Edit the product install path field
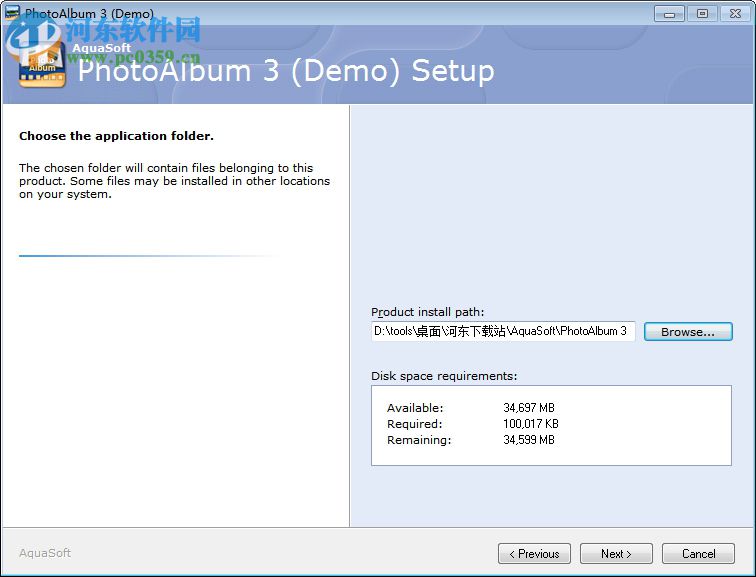 (x=503, y=331)
